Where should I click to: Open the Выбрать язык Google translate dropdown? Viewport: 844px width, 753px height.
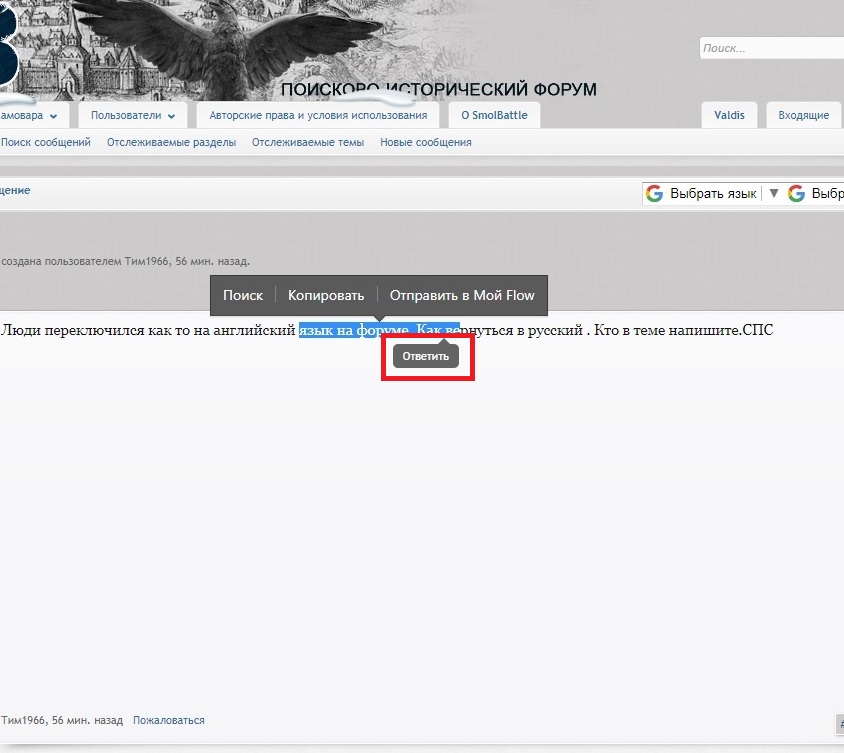click(x=713, y=193)
